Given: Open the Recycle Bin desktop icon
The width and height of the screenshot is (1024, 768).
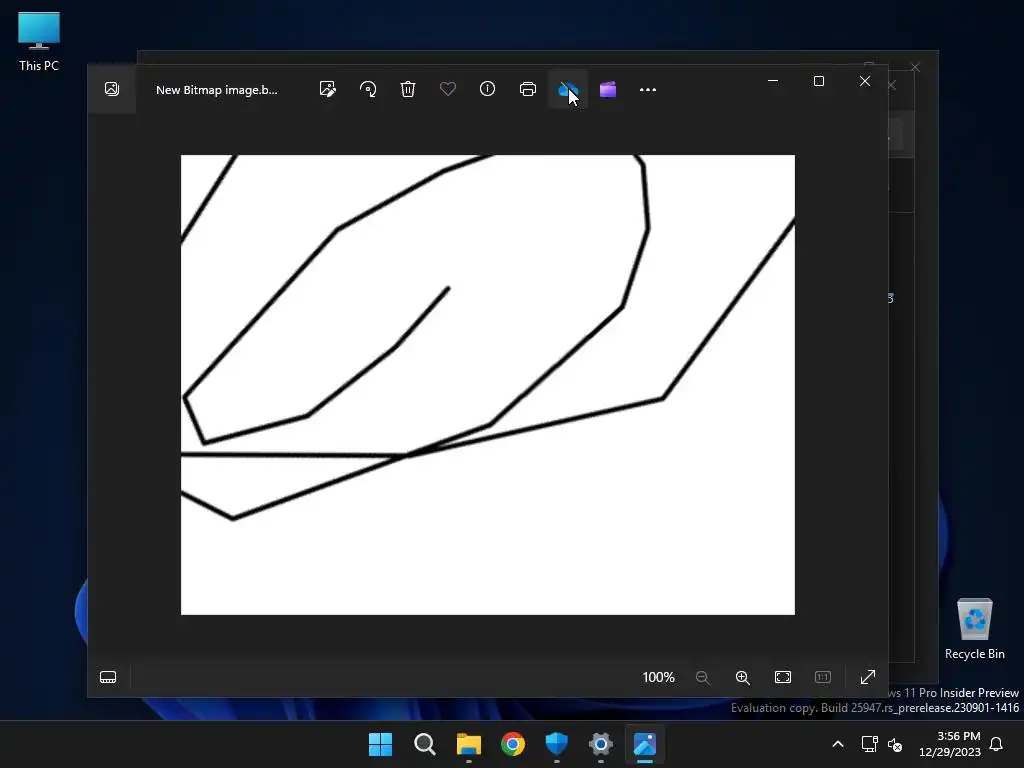Looking at the screenshot, I should (x=974, y=630).
